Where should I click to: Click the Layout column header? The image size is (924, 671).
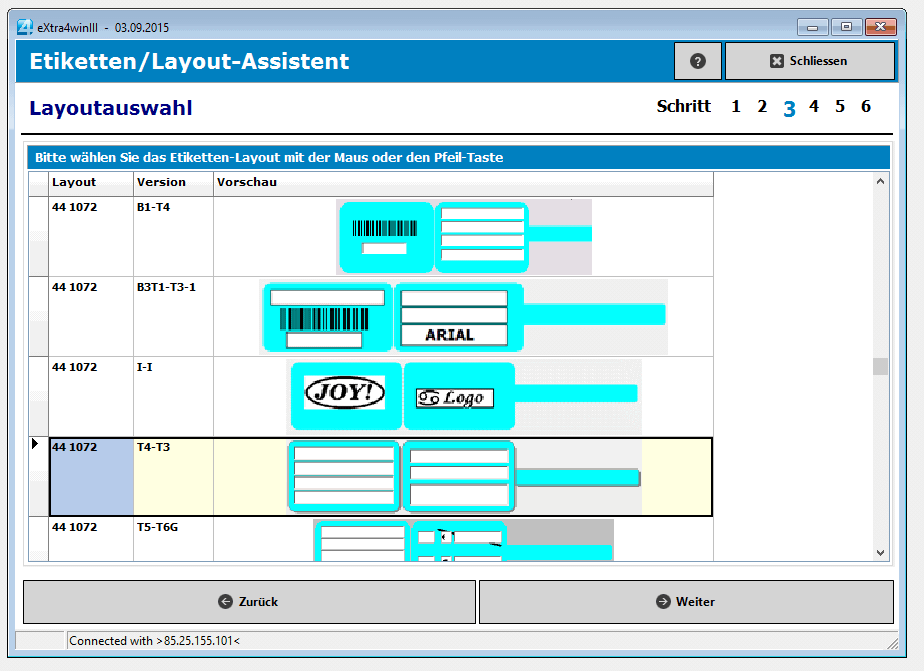pos(90,183)
